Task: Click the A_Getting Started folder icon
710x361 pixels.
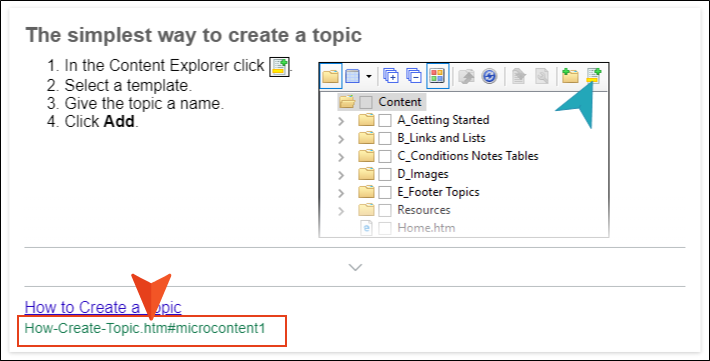Action: (366, 120)
